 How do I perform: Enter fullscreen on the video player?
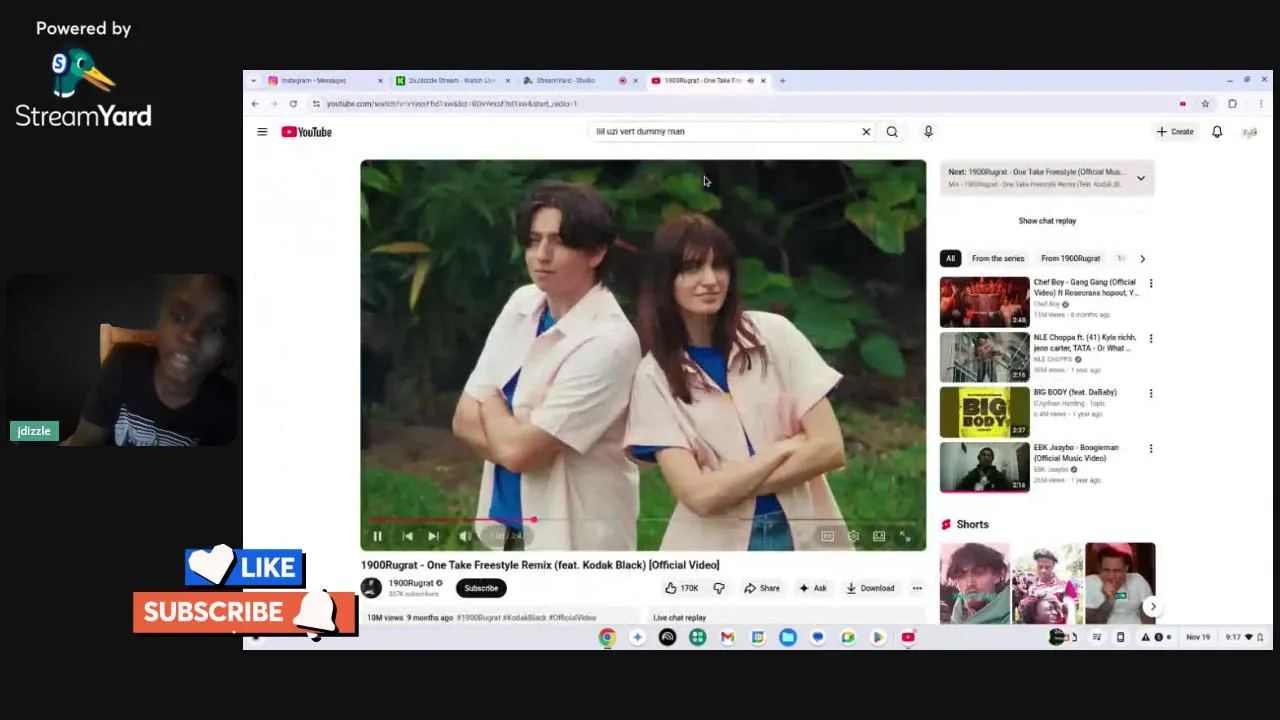[x=905, y=537]
